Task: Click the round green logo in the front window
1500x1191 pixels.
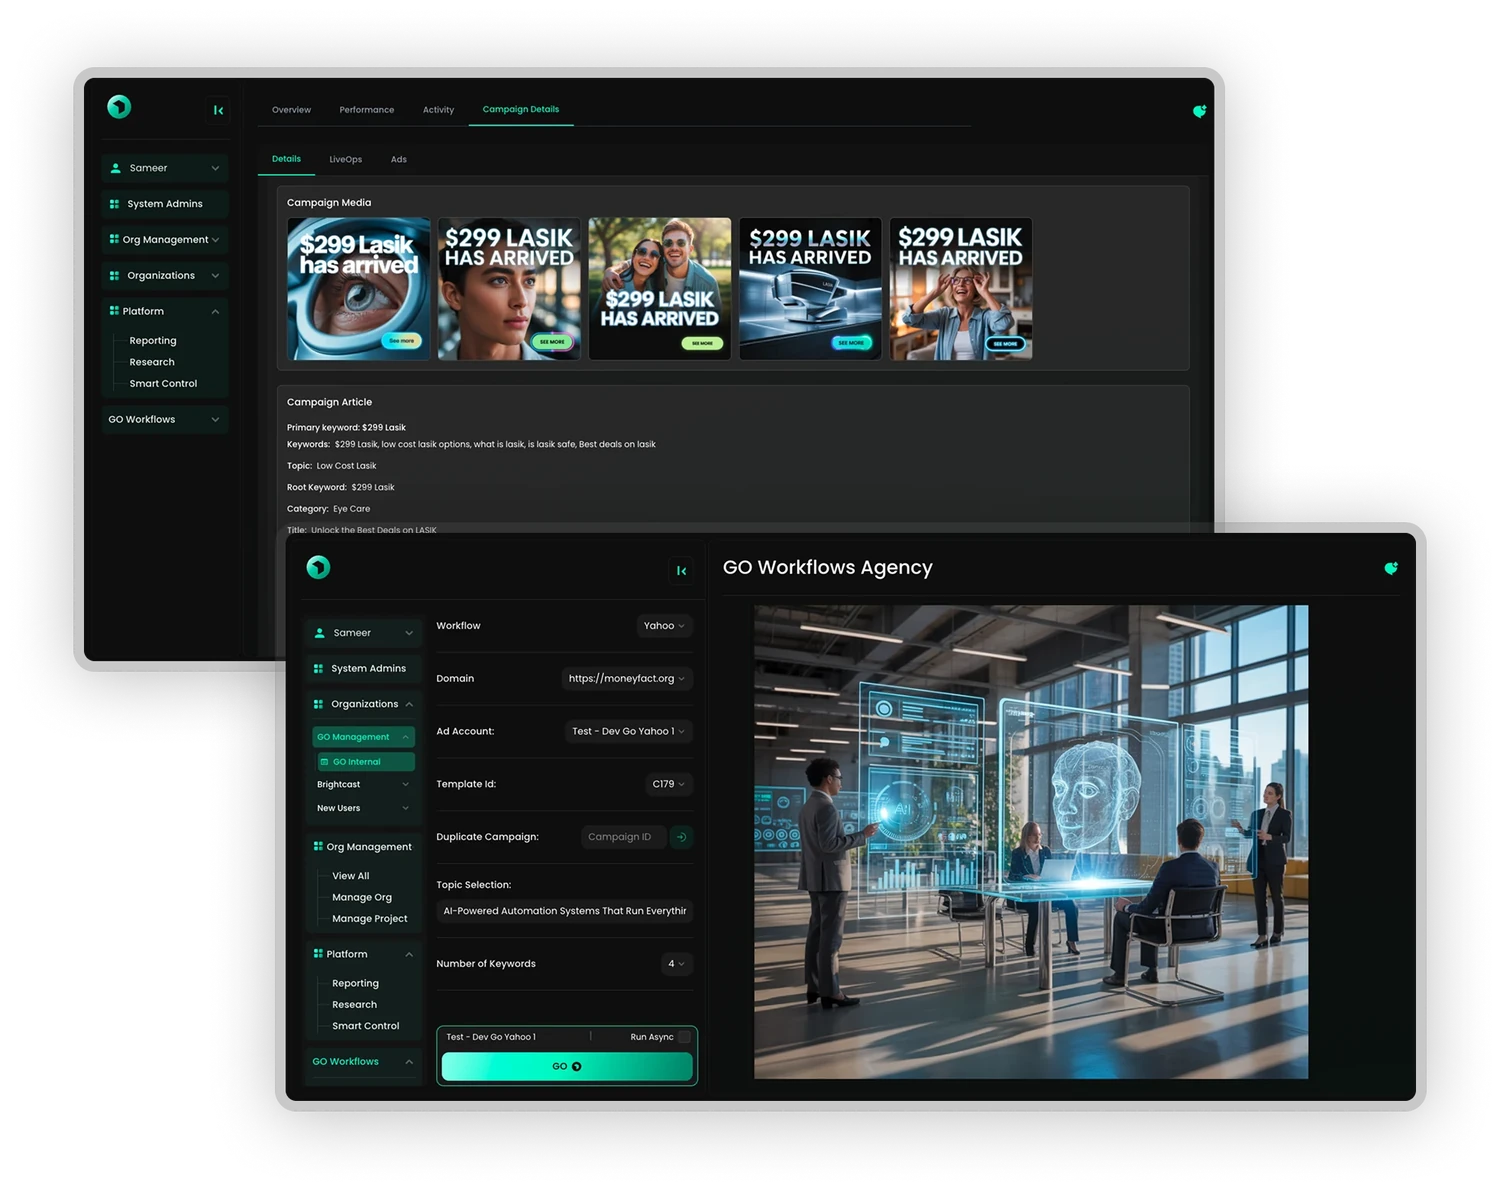Action: (318, 567)
